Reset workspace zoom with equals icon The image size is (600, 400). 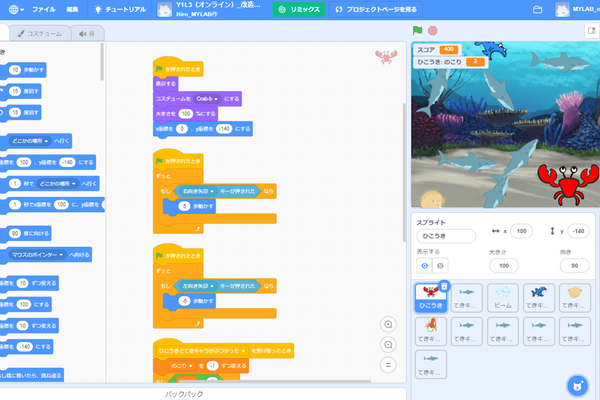tap(388, 365)
